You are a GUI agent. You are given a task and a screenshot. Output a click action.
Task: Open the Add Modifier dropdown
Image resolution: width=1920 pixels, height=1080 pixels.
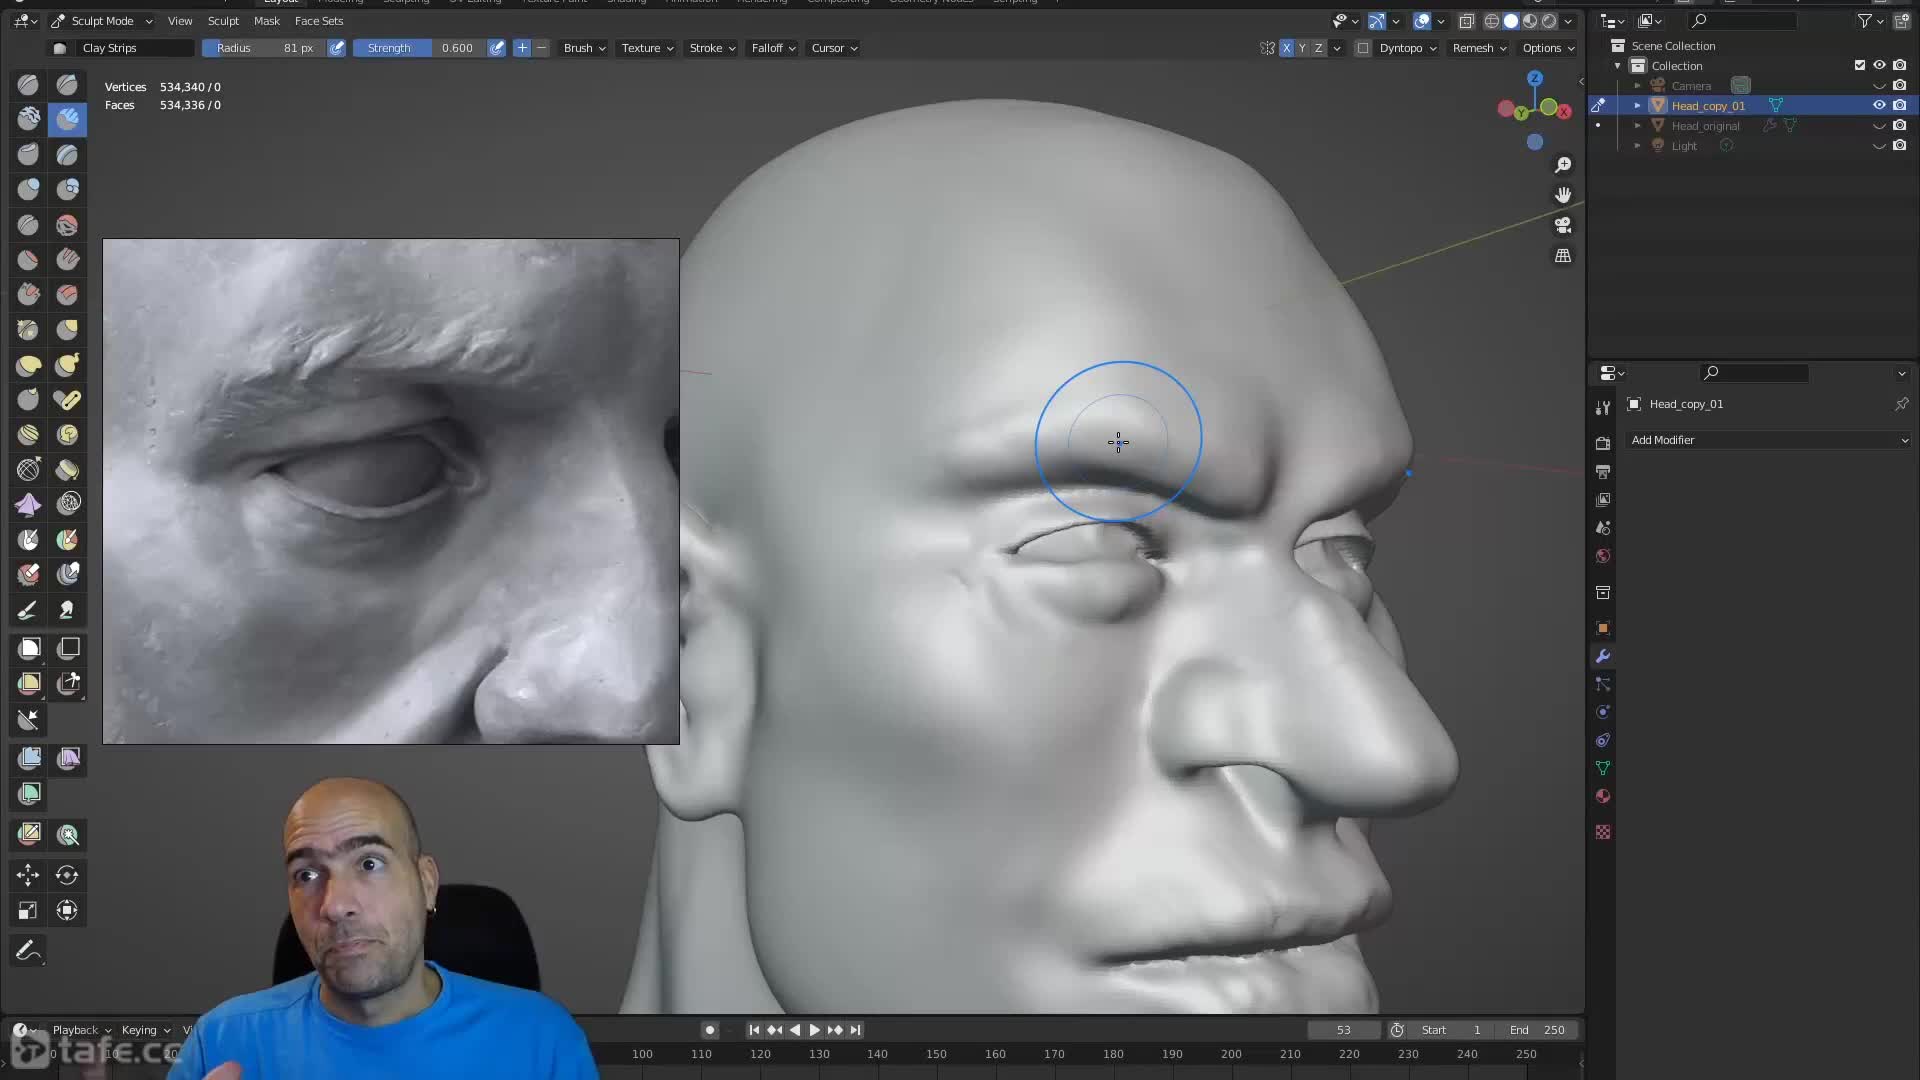(x=1769, y=440)
